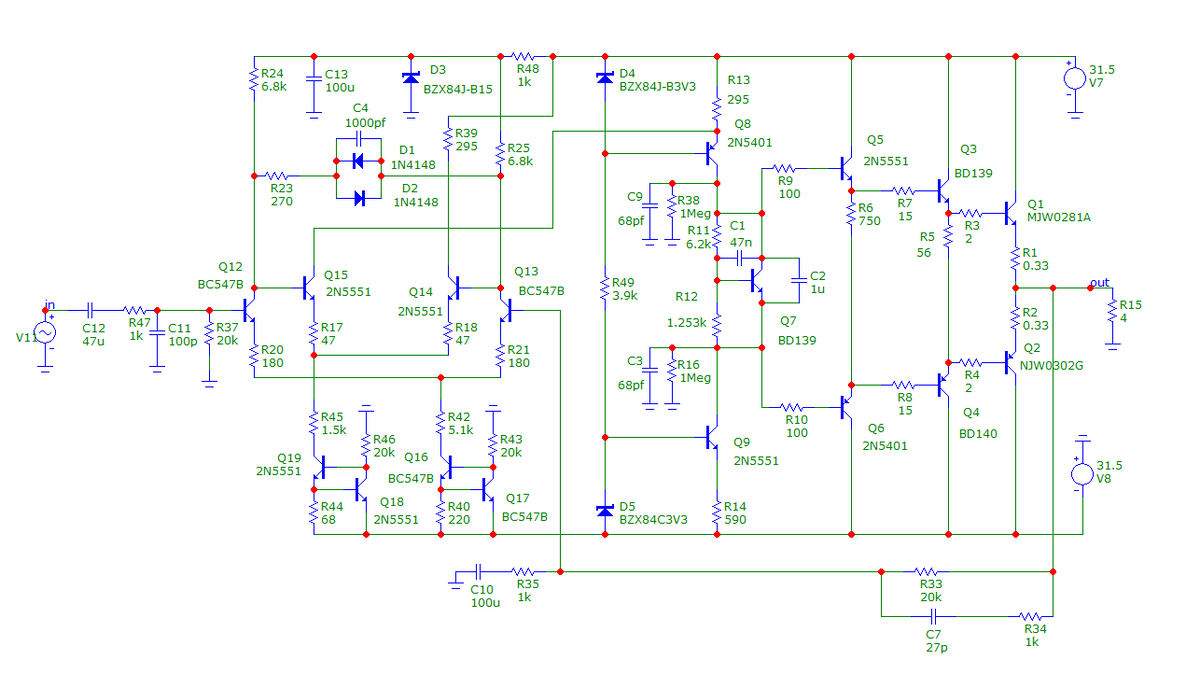Click the 'in' net label
Viewport: 1200px width, 688px height.
pos(50,305)
